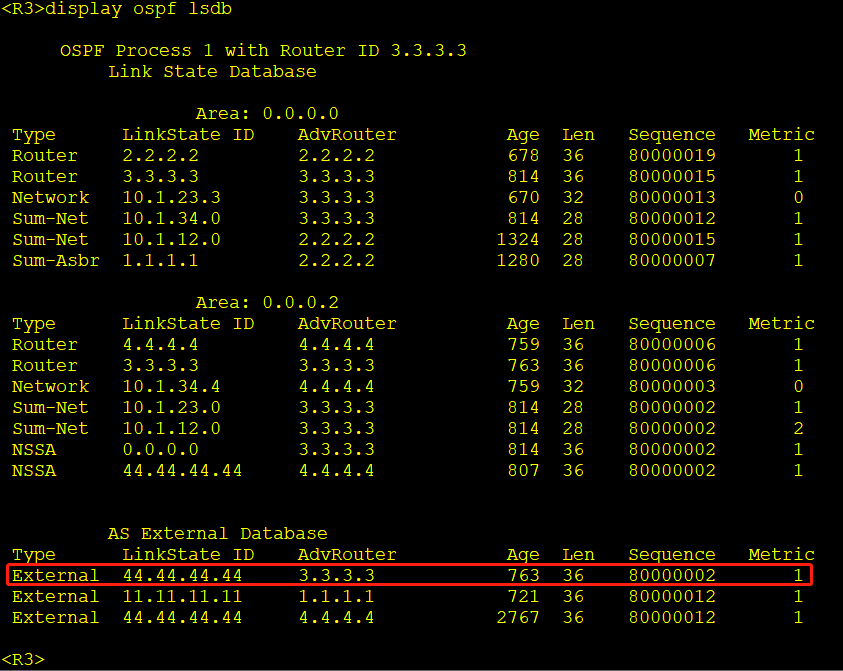Click the 'AS External Database' heading
The height and width of the screenshot is (671, 843).
pyautogui.click(x=218, y=533)
